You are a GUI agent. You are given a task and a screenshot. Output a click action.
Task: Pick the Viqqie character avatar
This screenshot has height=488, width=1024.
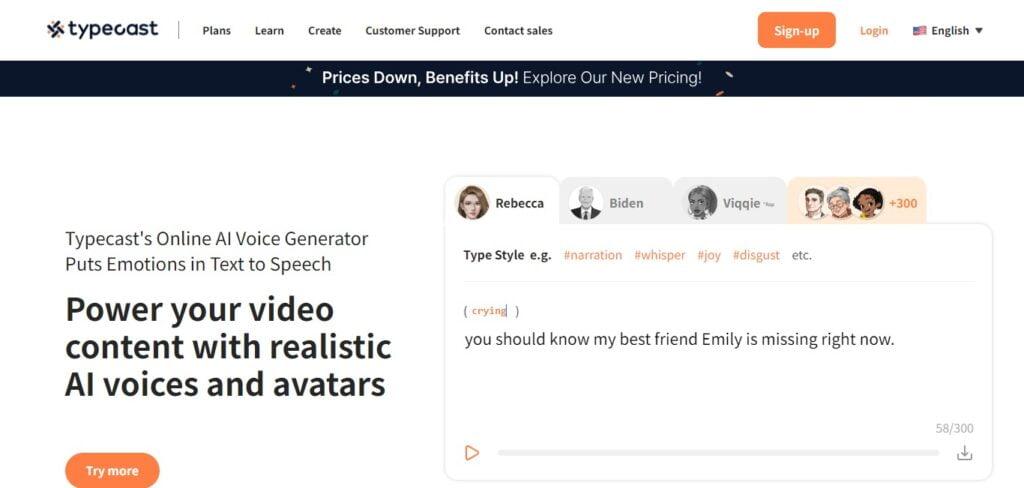click(701, 203)
